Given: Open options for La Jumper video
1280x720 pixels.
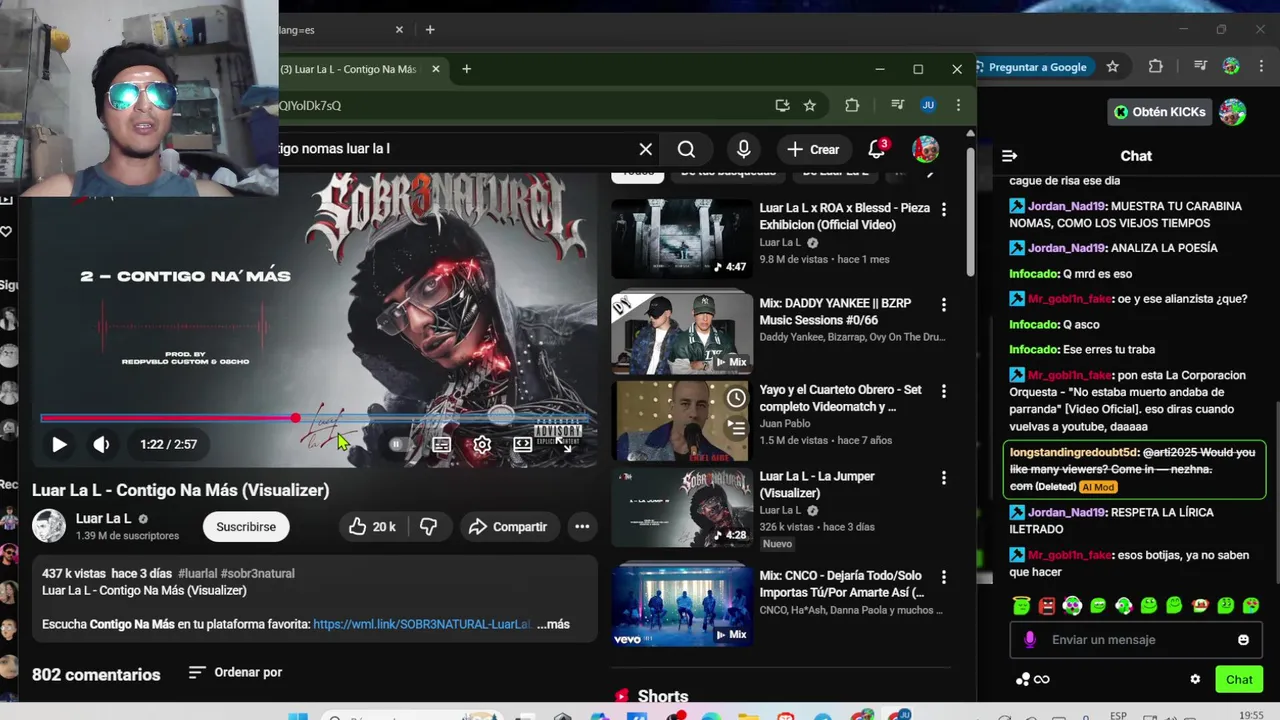Looking at the screenshot, I should 943,478.
